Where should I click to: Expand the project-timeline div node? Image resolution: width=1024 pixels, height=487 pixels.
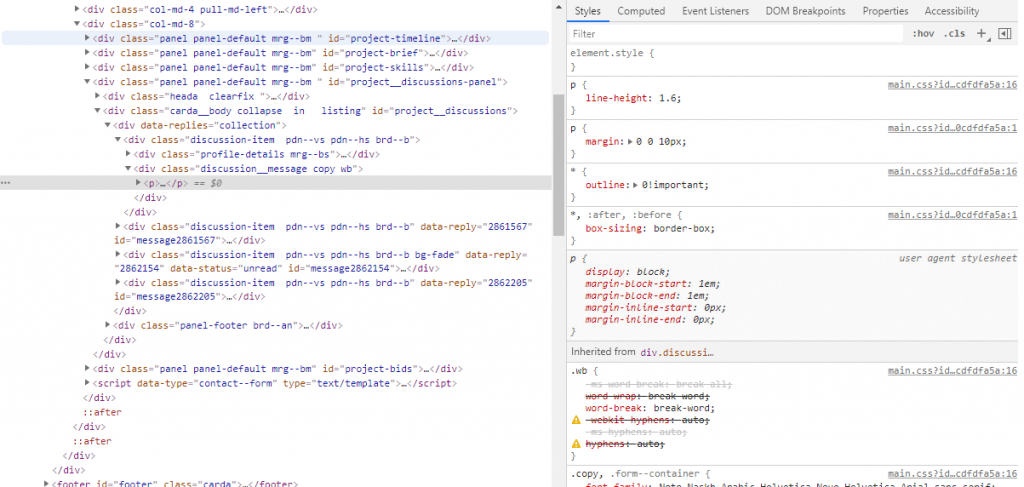pos(88,39)
